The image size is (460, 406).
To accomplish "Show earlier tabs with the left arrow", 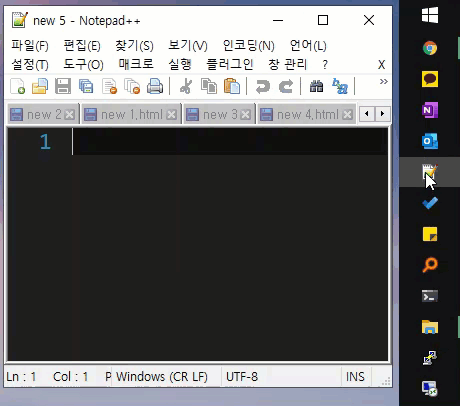I will pos(367,114).
